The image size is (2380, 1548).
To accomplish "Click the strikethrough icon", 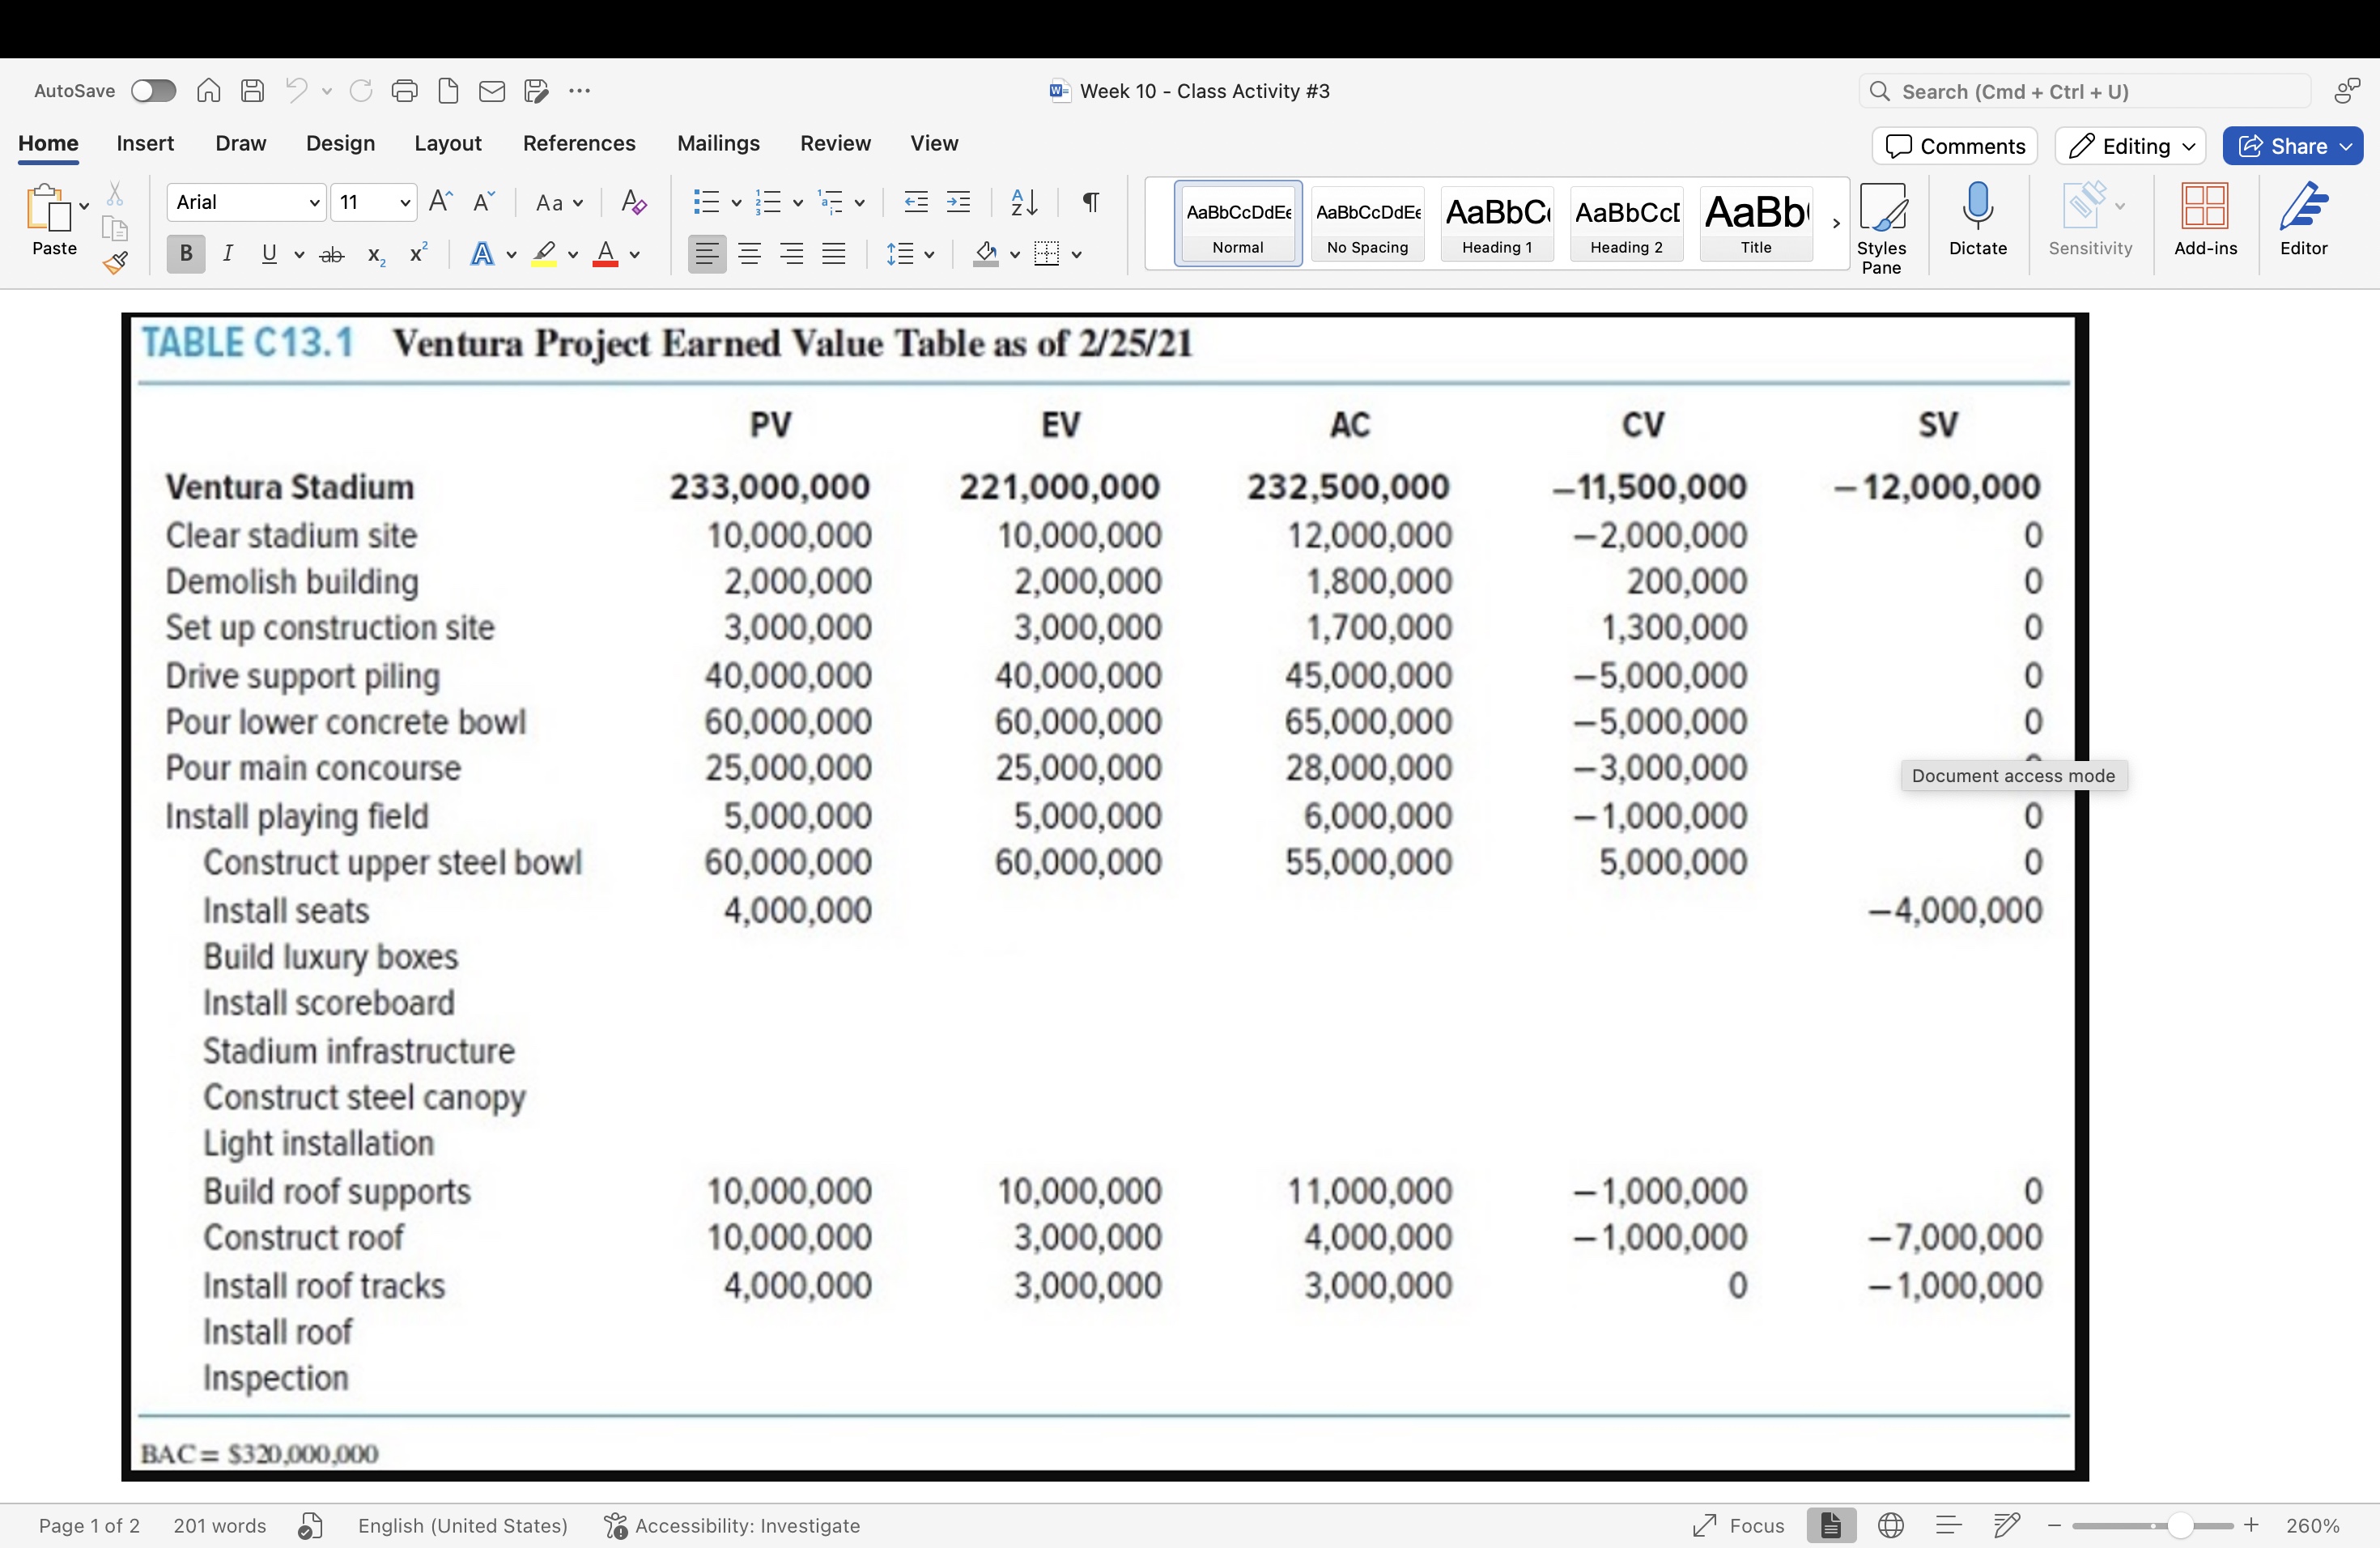I will tap(331, 254).
